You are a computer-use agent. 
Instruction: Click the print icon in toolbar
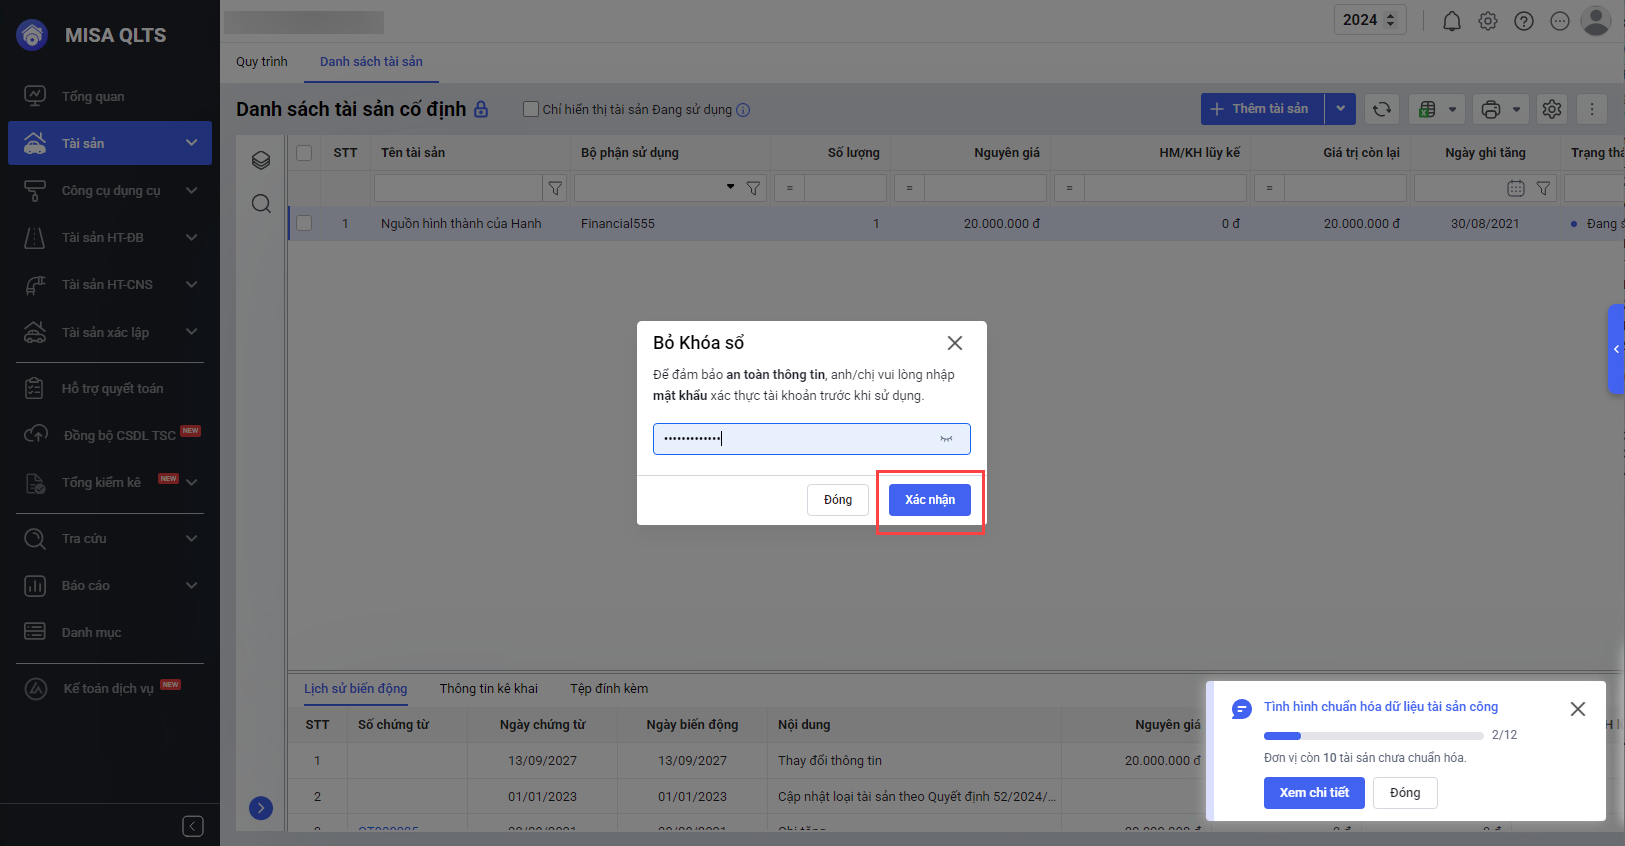[1490, 109]
